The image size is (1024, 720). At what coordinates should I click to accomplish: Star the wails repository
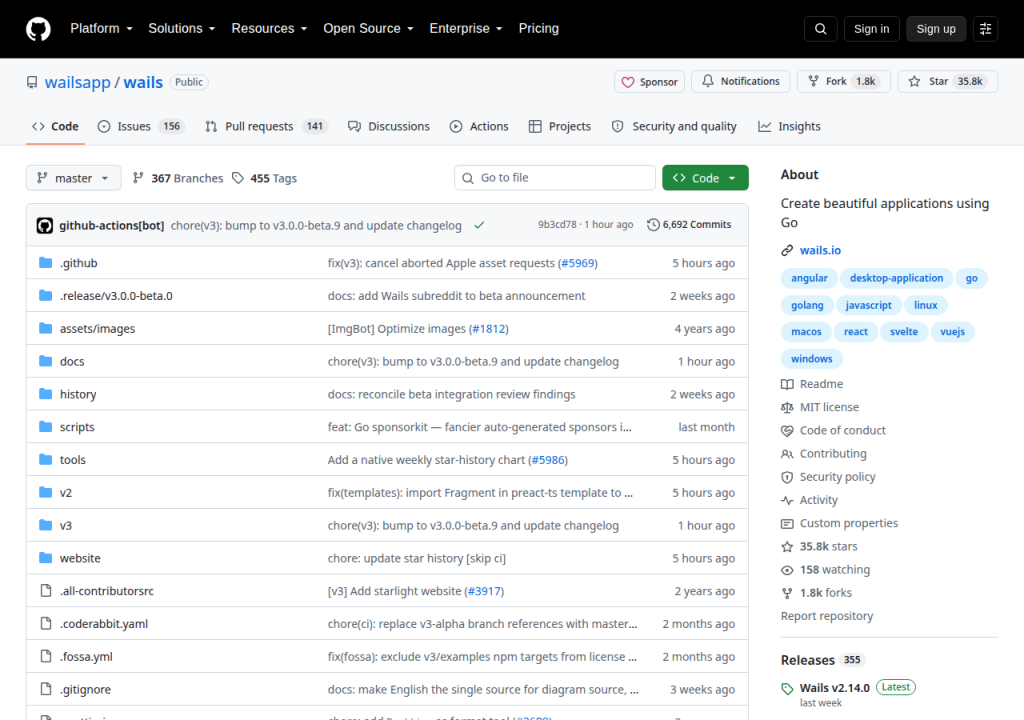(x=948, y=82)
